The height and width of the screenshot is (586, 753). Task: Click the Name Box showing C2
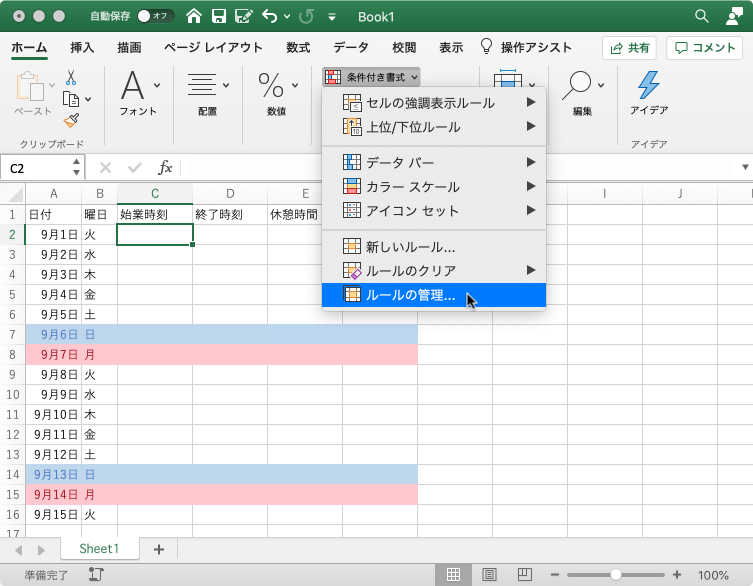(36, 168)
